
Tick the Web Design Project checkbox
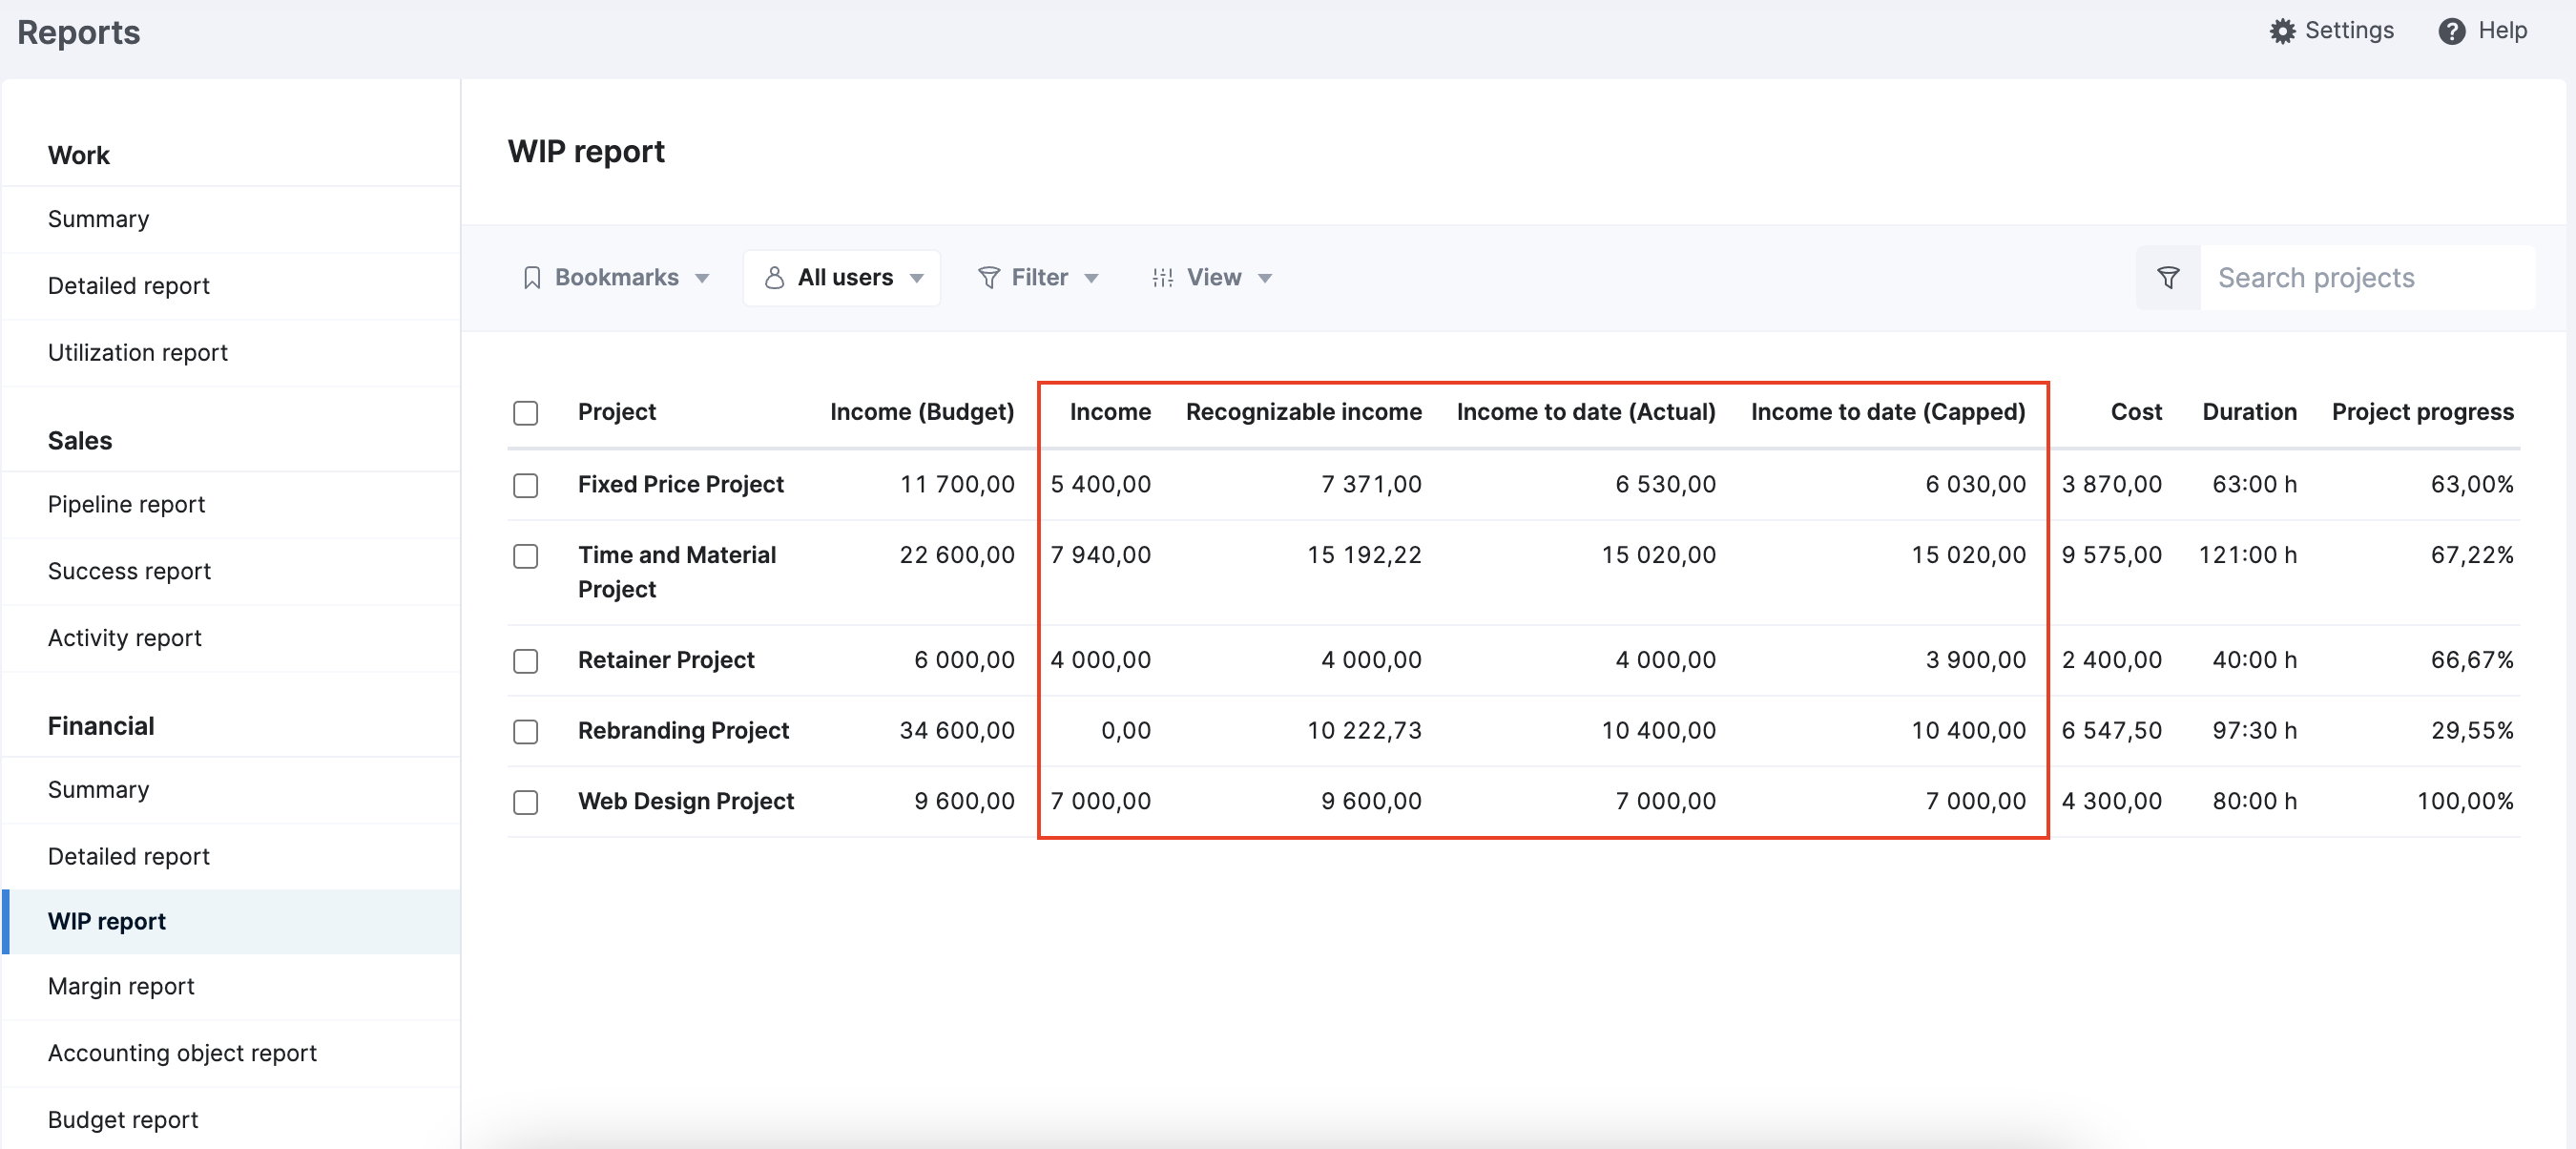pyautogui.click(x=526, y=802)
